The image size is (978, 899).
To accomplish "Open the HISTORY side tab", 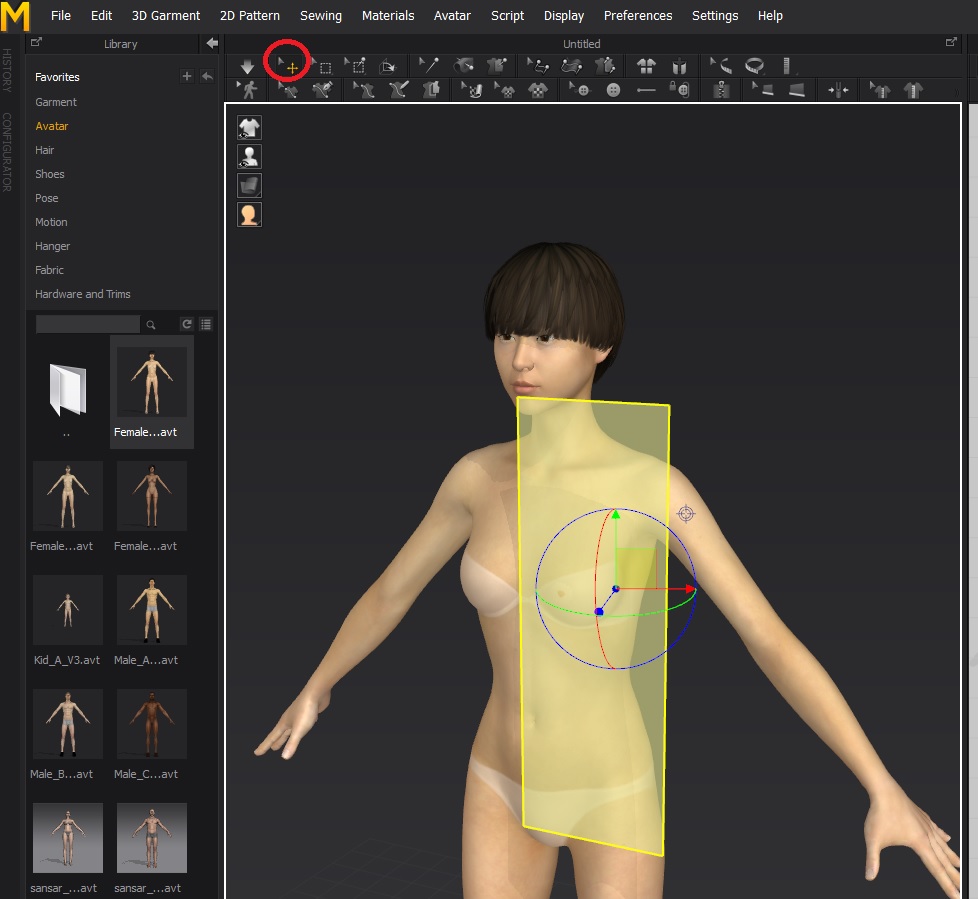I will pos(7,70).
